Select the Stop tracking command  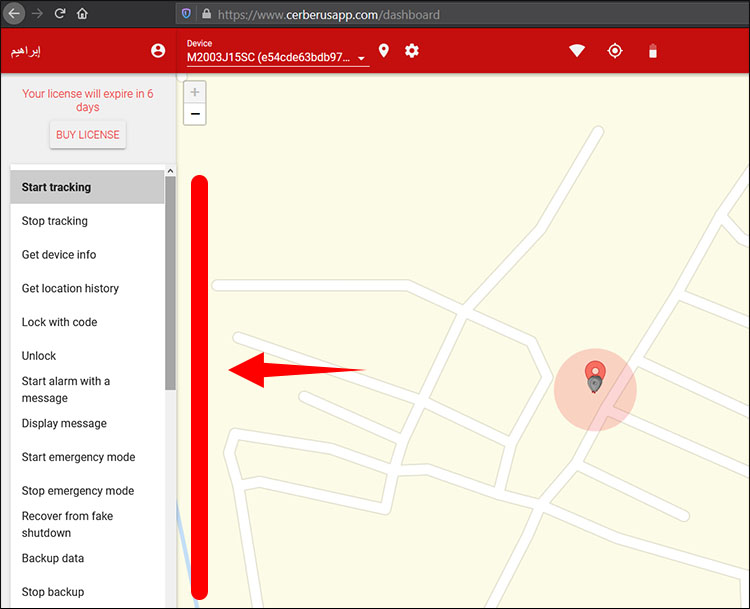tap(88, 221)
